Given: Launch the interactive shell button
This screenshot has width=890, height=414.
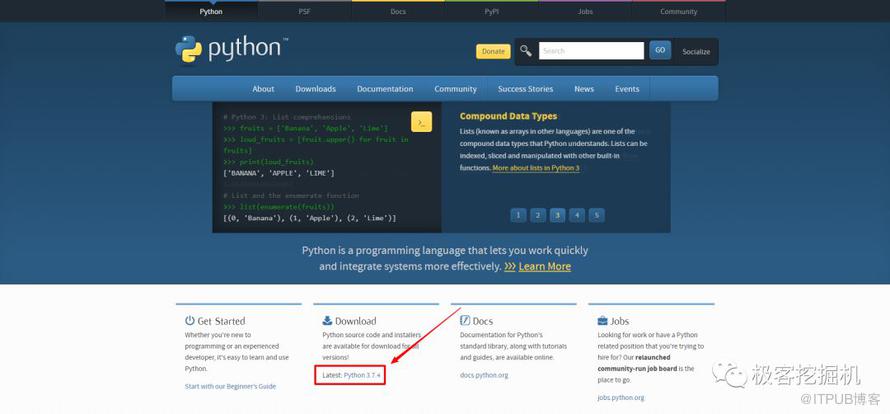Looking at the screenshot, I should coord(421,122).
